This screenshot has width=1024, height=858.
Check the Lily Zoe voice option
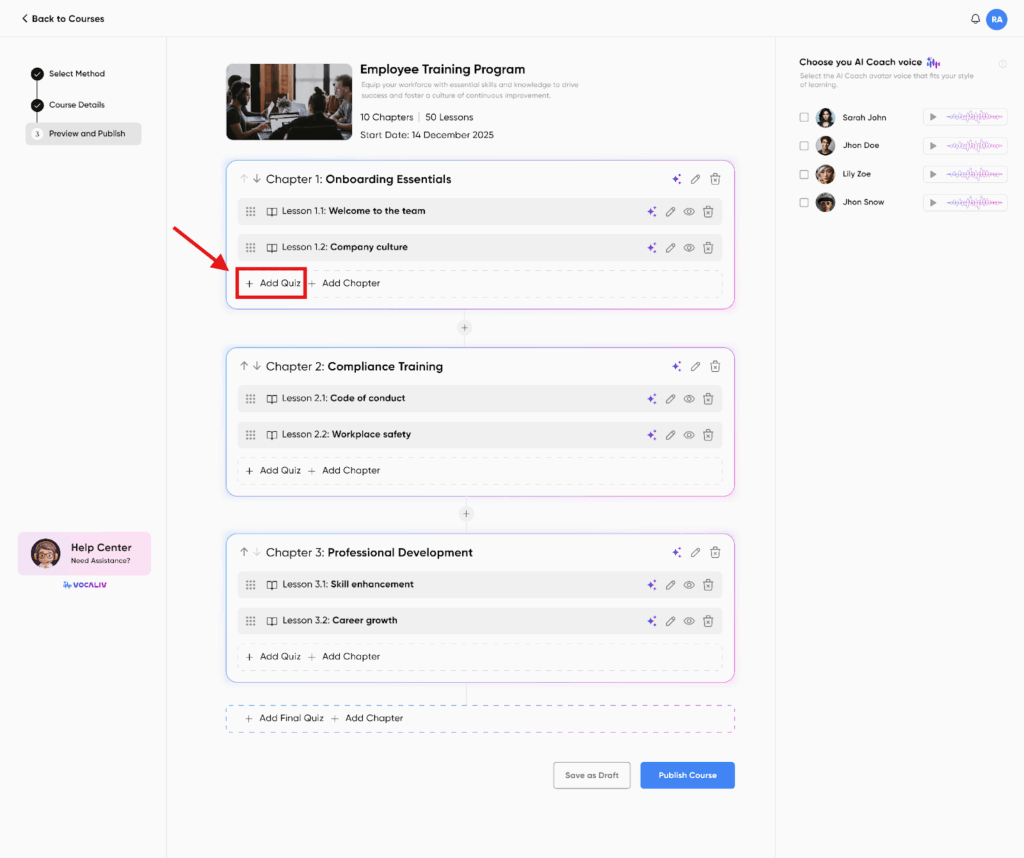[x=804, y=174]
